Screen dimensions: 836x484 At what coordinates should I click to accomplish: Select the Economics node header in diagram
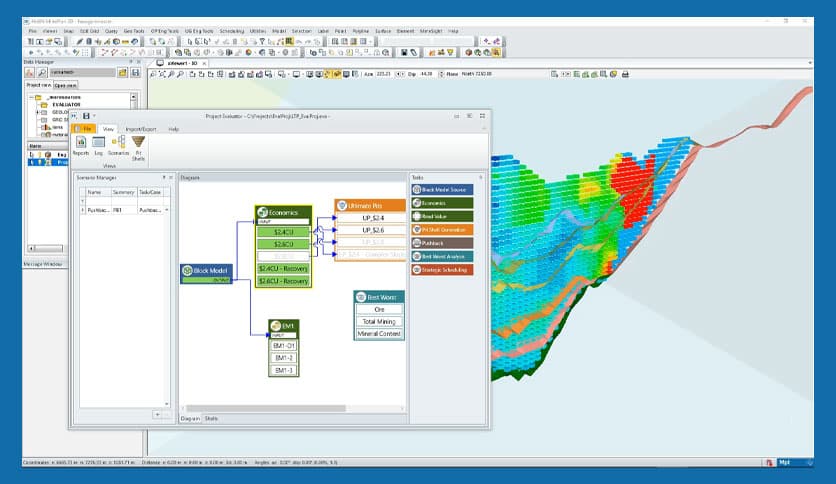coord(283,211)
